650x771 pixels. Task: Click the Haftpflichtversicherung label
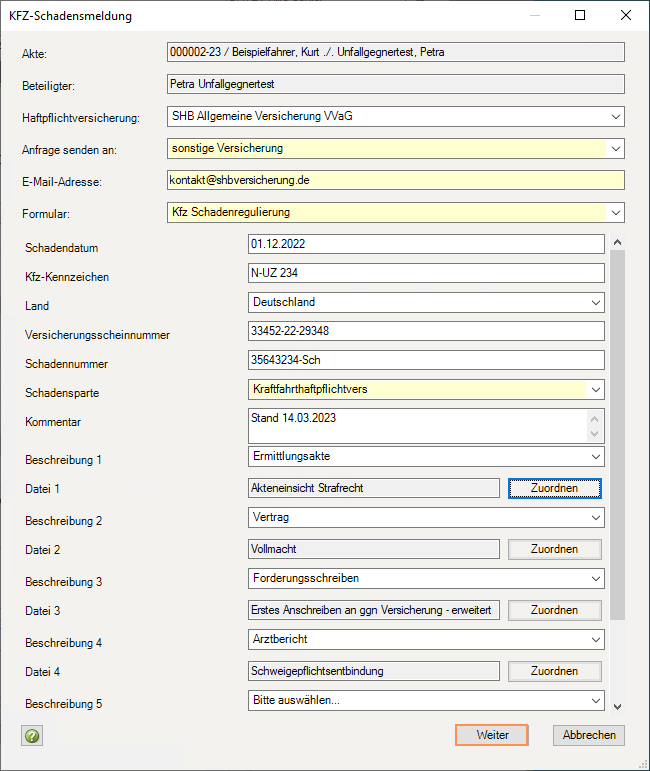tap(81, 118)
